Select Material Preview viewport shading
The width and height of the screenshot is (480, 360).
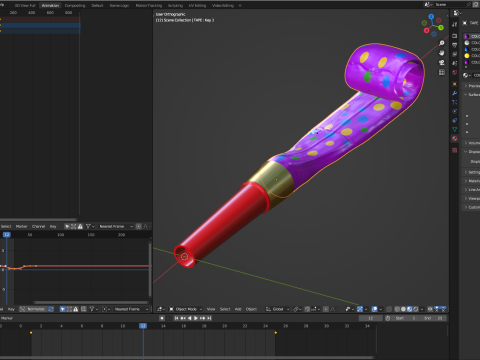tap(410, 309)
